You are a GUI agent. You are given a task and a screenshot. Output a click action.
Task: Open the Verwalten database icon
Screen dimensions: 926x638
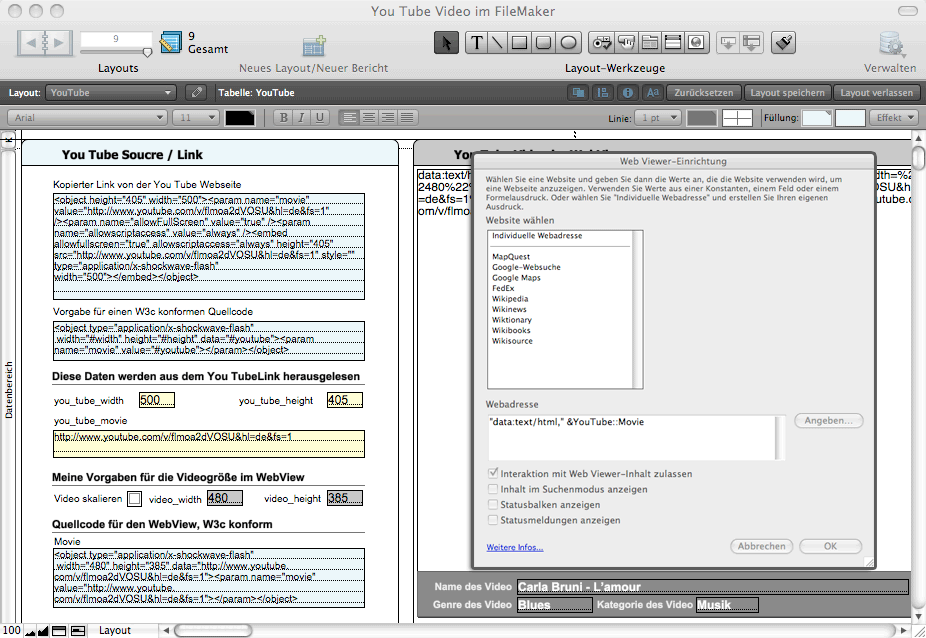[889, 45]
